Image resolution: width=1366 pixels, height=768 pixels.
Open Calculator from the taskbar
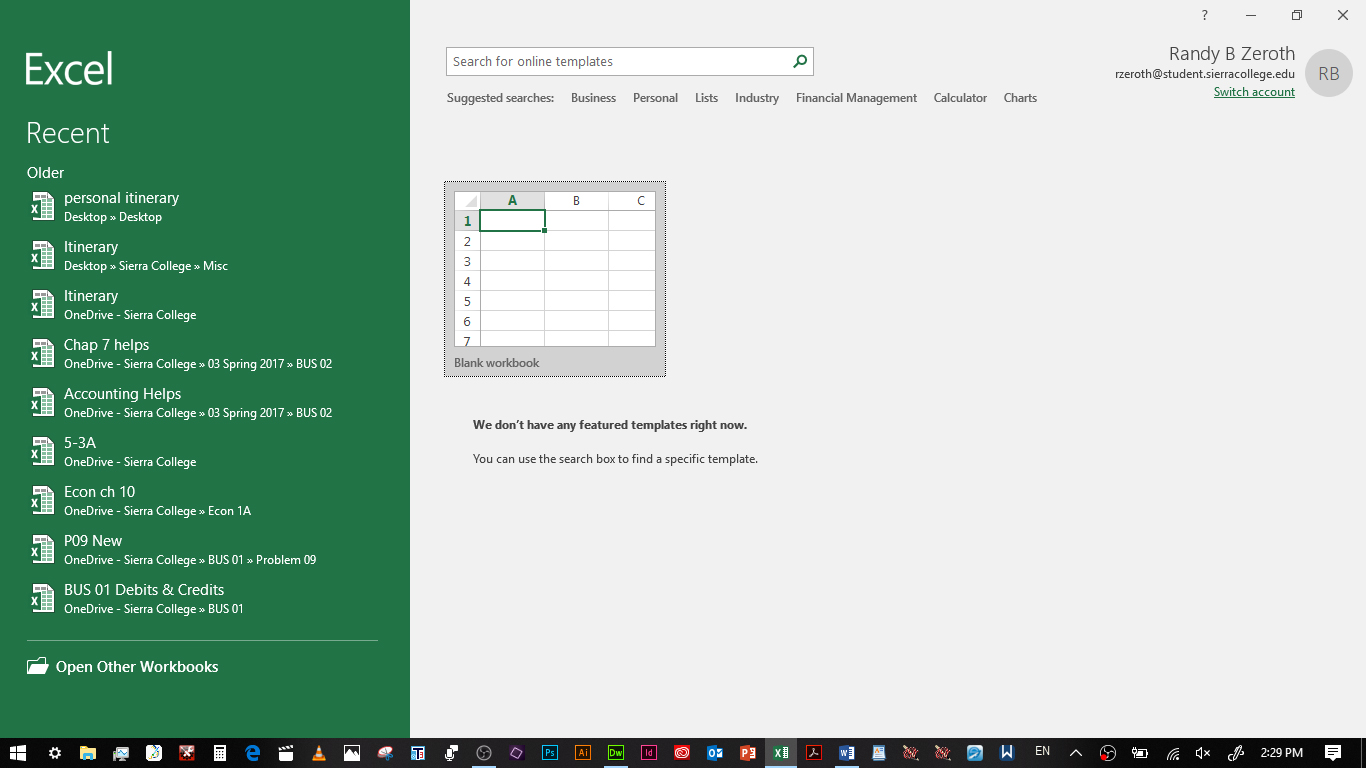point(220,753)
